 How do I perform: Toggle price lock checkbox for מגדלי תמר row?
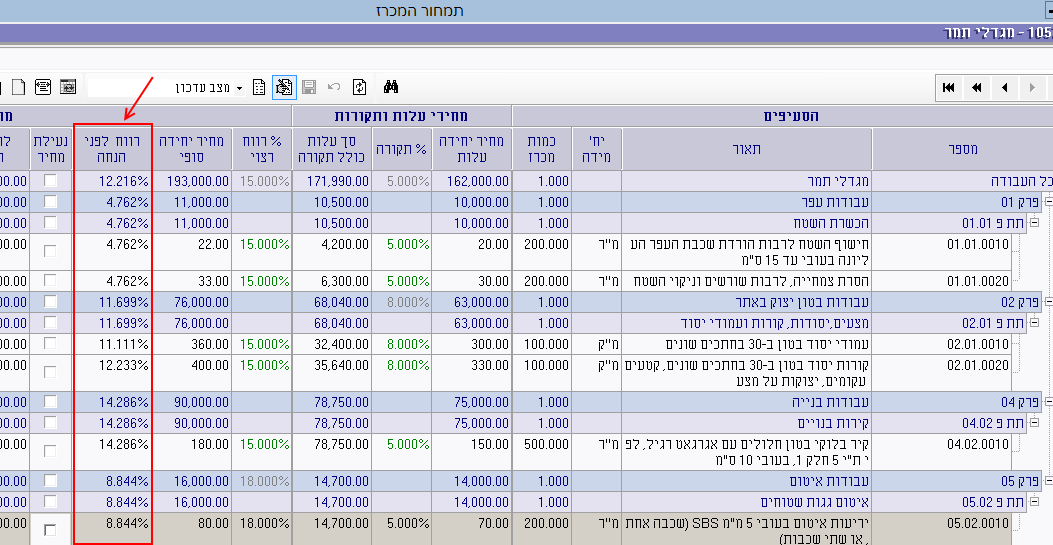click(x=50, y=181)
